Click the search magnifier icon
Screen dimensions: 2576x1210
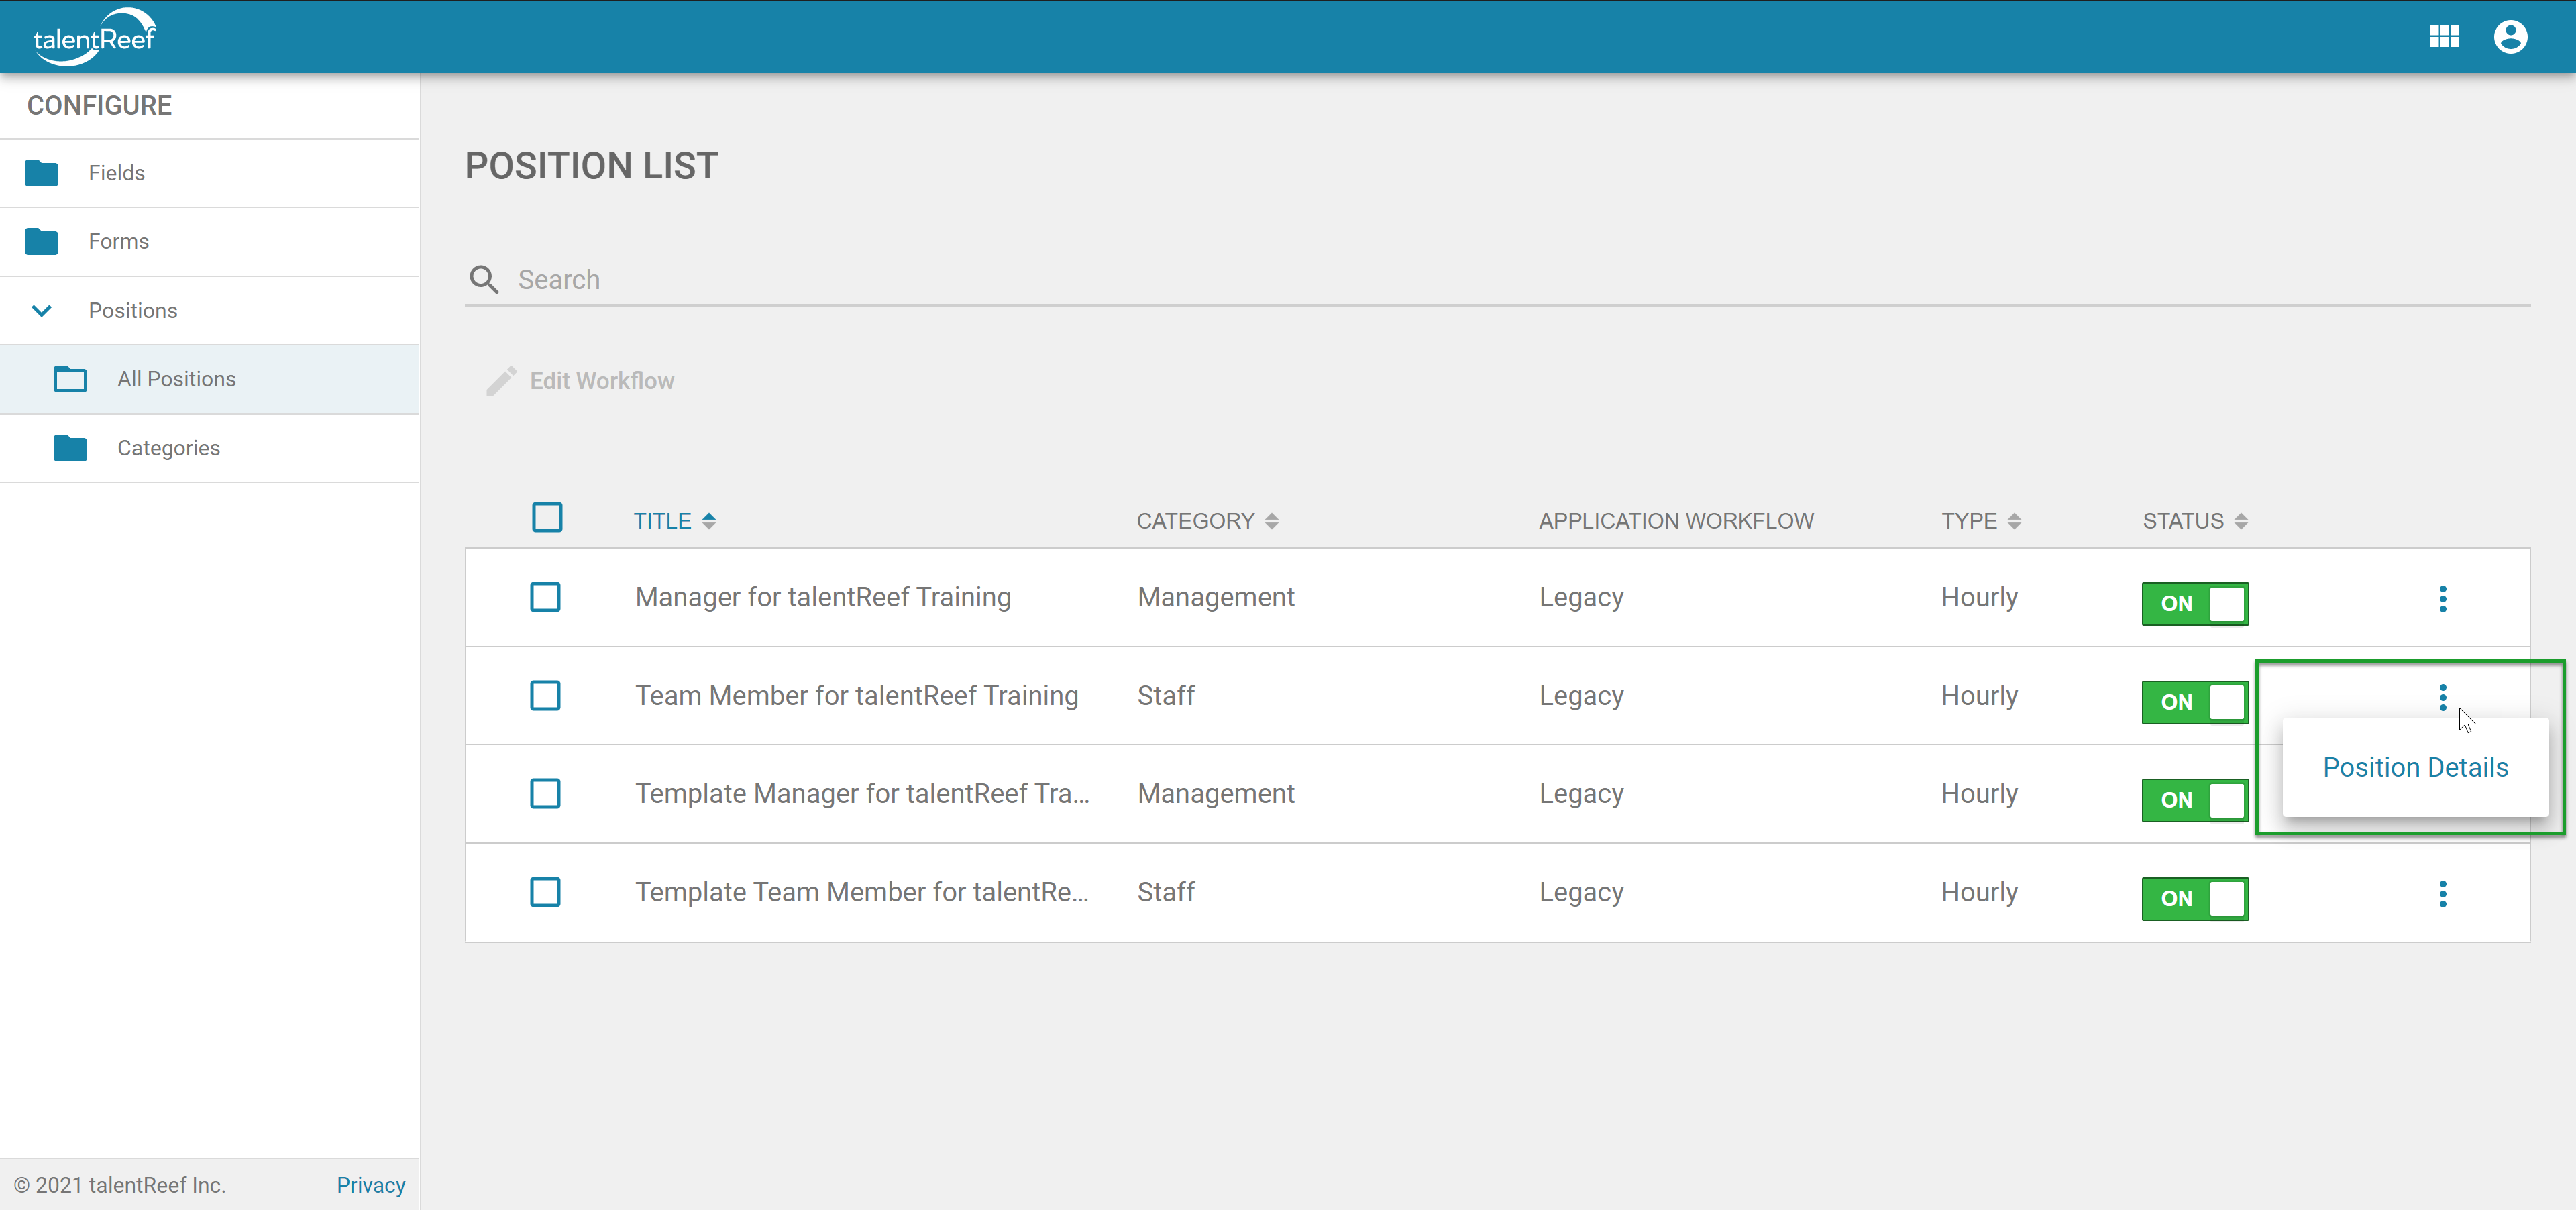pos(484,280)
